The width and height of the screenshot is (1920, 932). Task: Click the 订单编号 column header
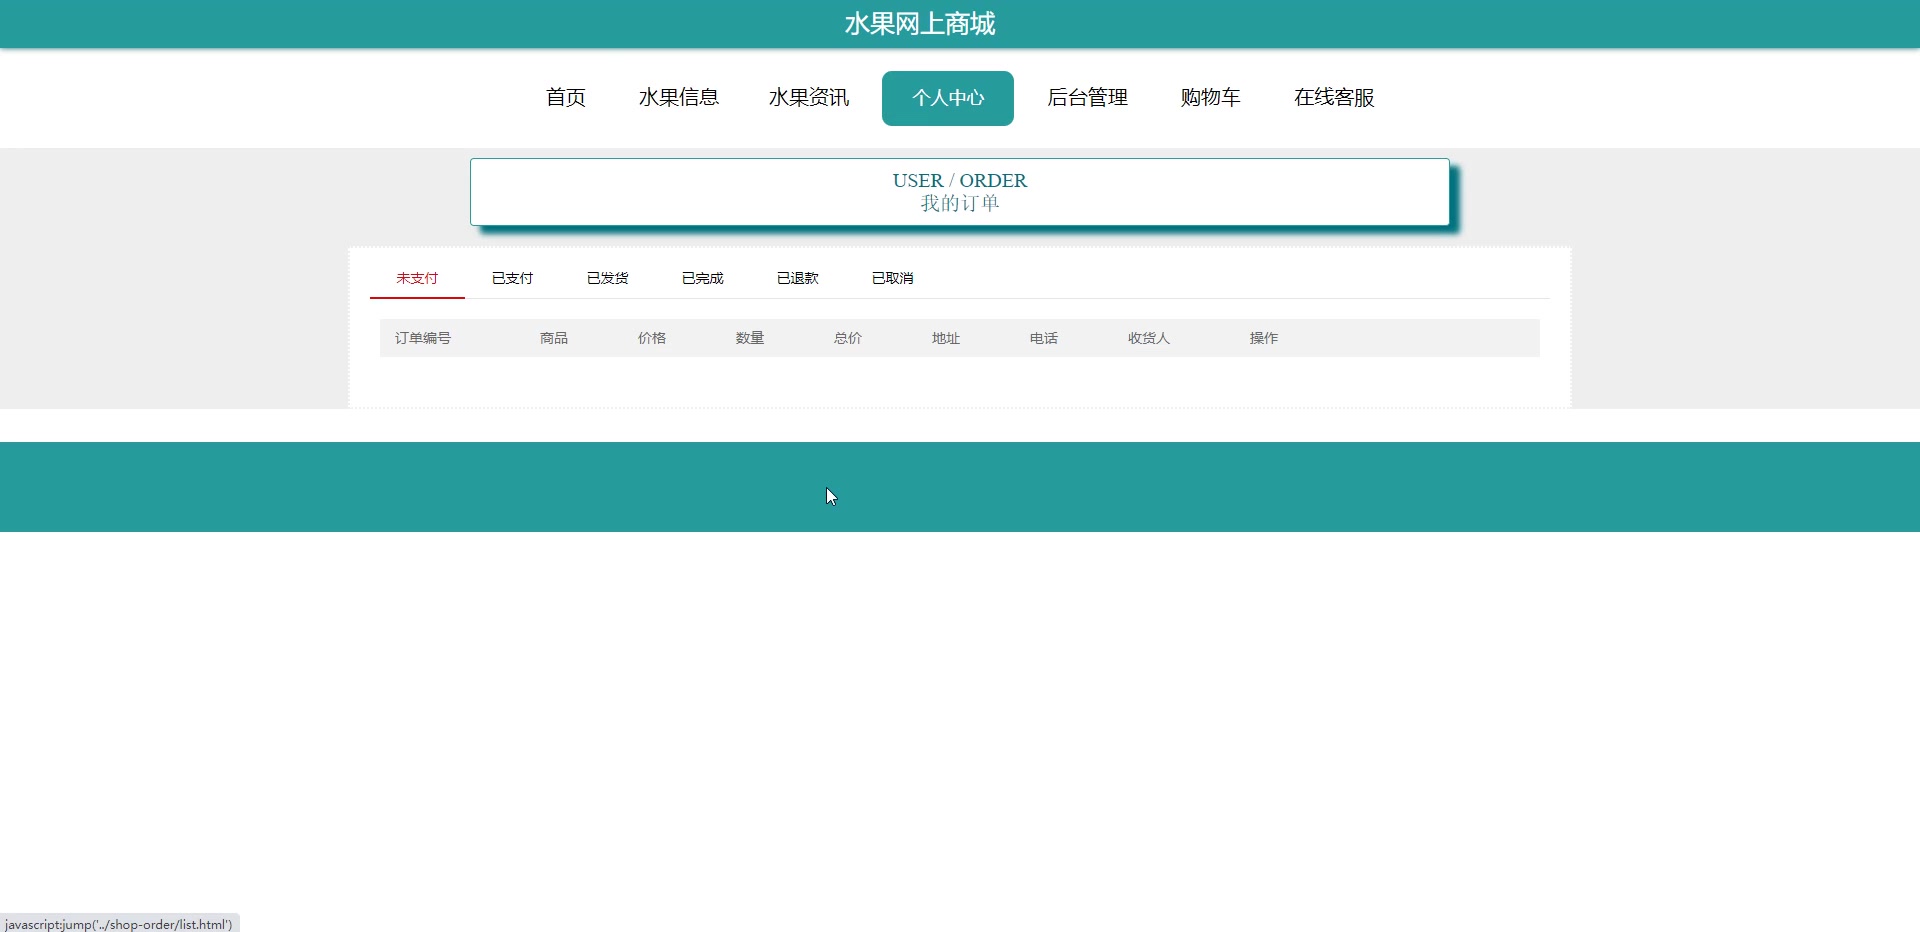pos(422,338)
